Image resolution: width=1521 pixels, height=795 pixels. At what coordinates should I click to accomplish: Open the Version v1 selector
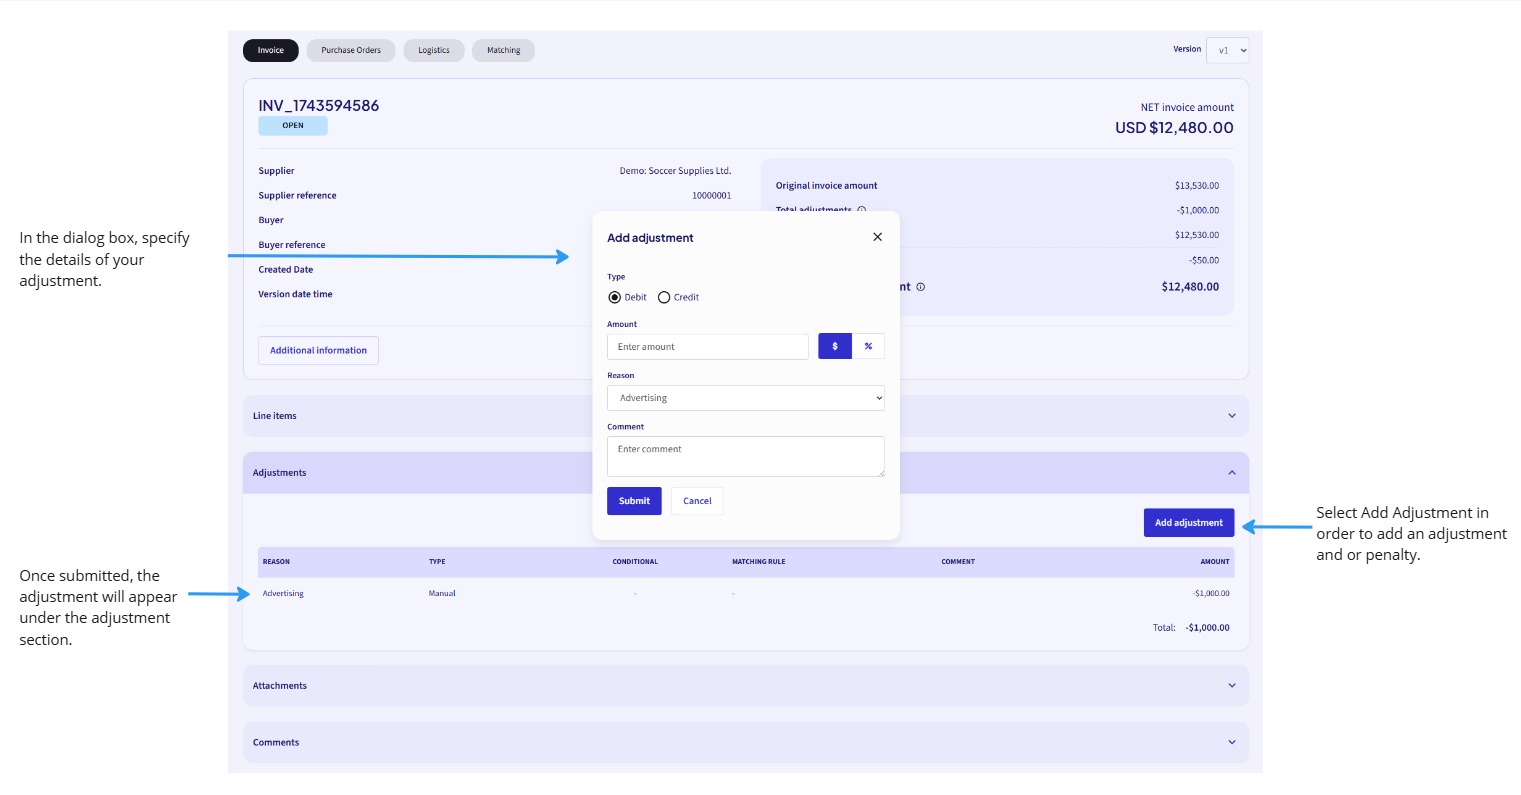coord(1228,50)
